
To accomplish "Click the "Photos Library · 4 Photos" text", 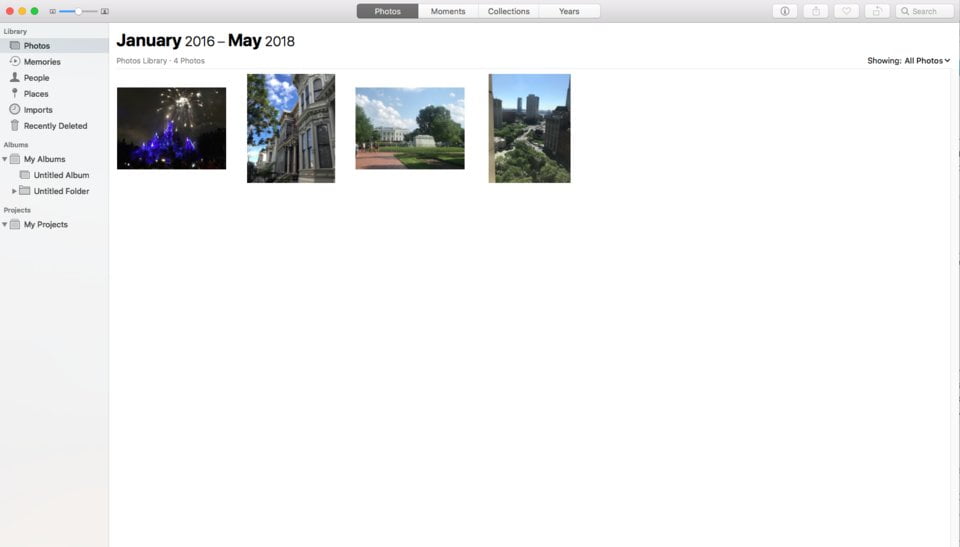I will pos(160,61).
